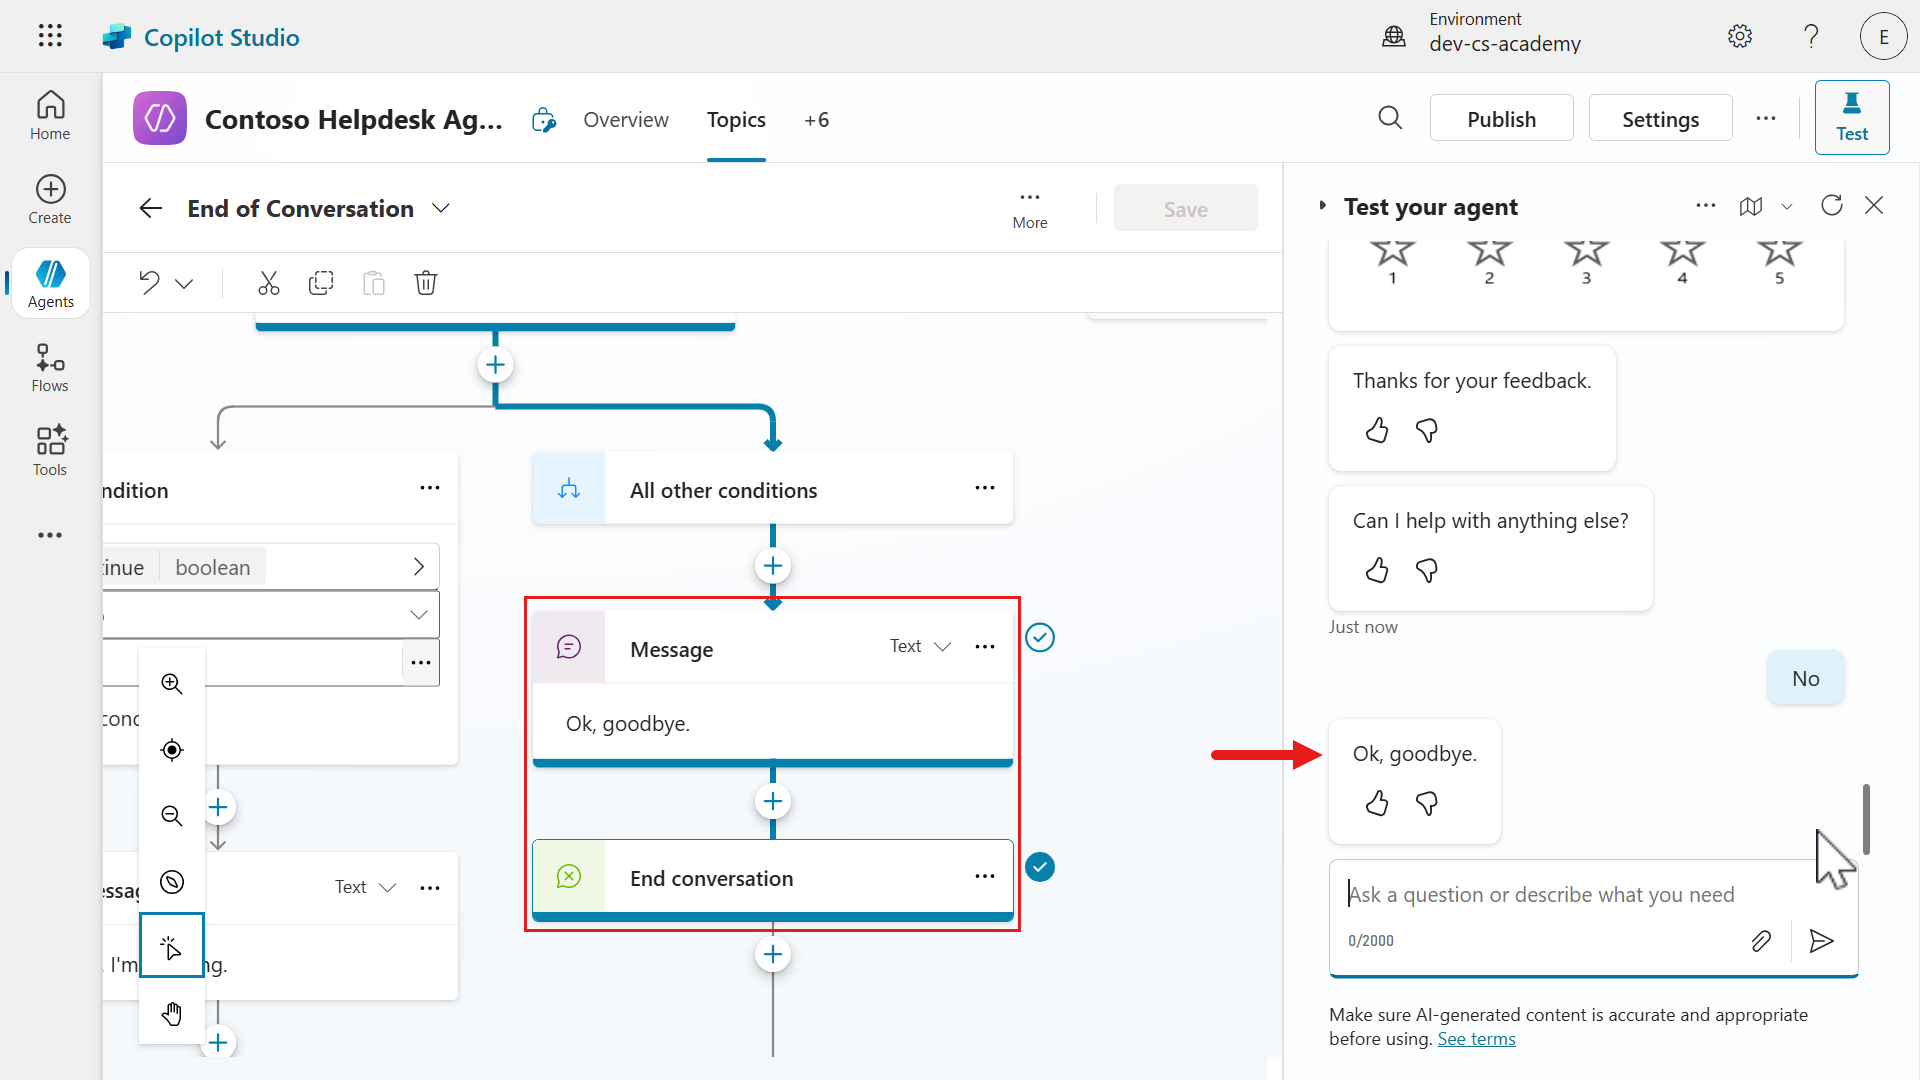Click the zoom in canvas icon
This screenshot has height=1080, width=1920.
point(172,684)
